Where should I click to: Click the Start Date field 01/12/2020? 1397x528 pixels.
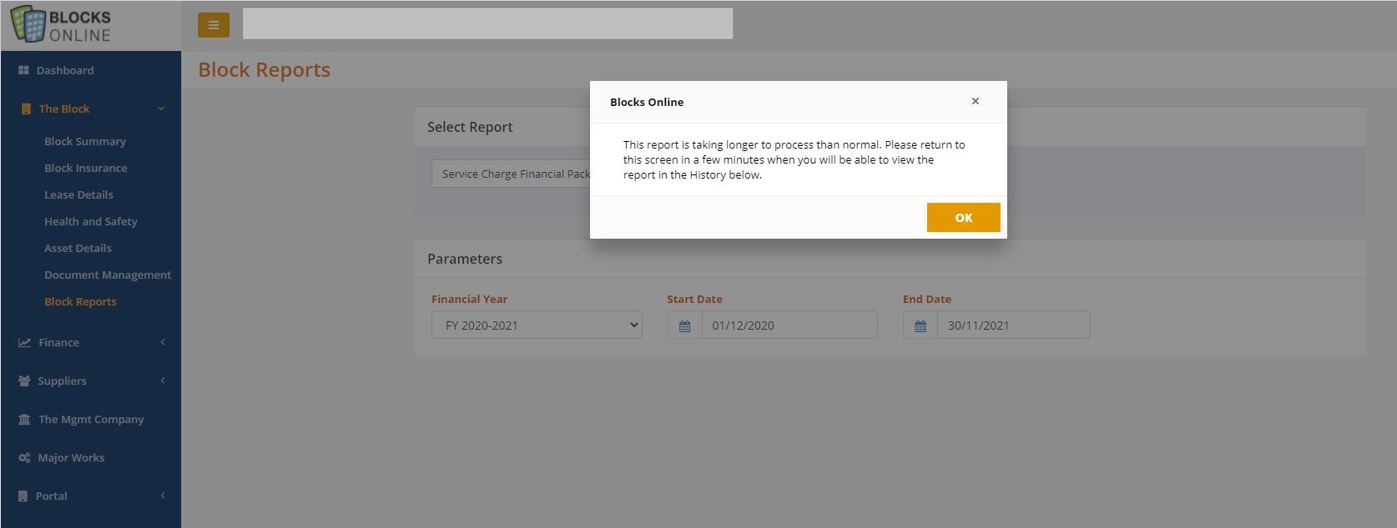(x=790, y=325)
